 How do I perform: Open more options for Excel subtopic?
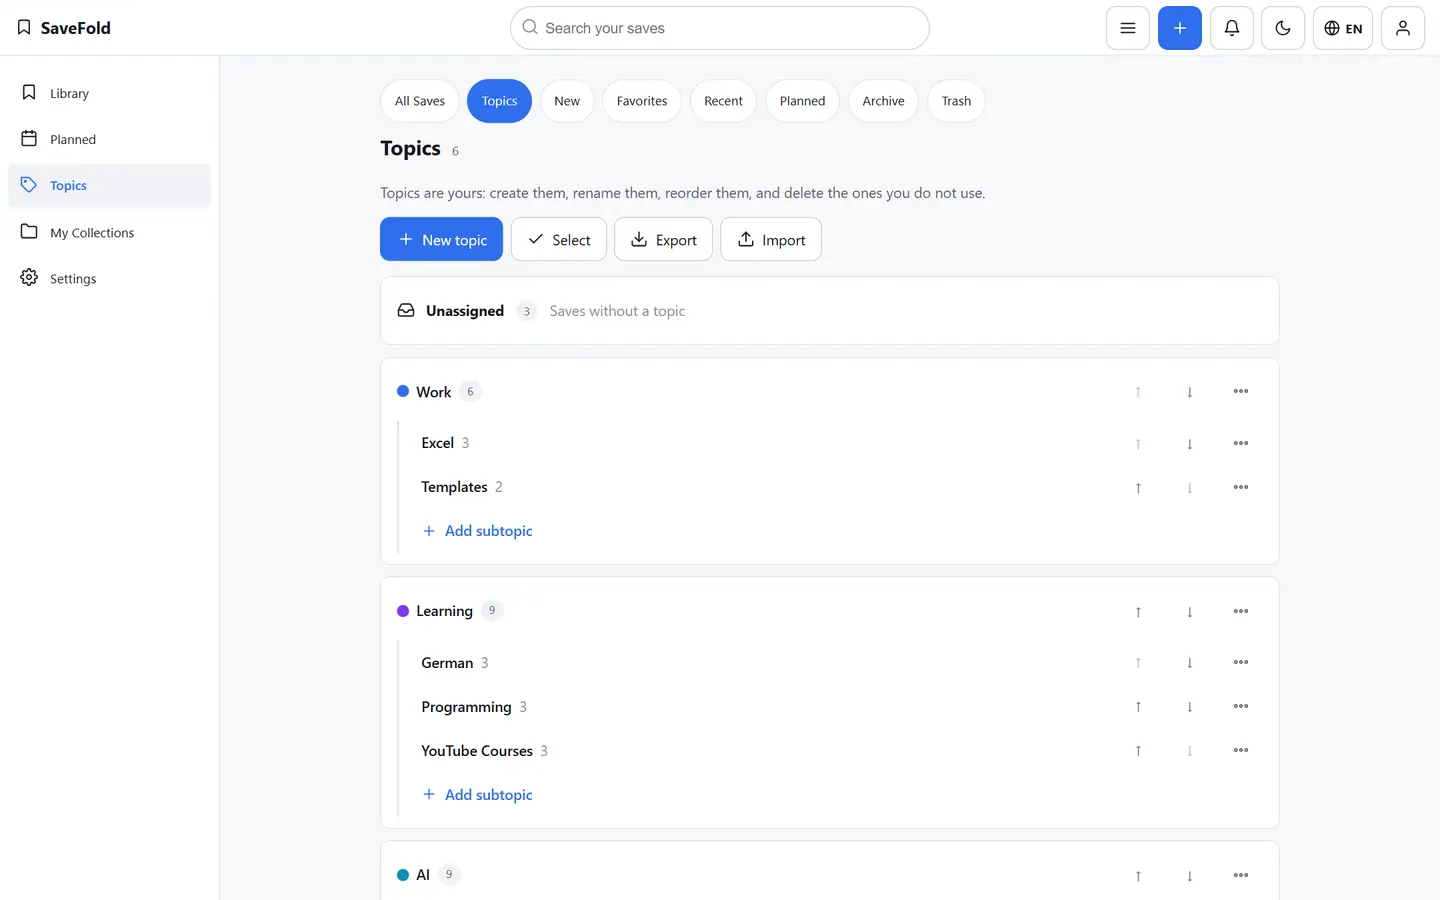pos(1241,443)
